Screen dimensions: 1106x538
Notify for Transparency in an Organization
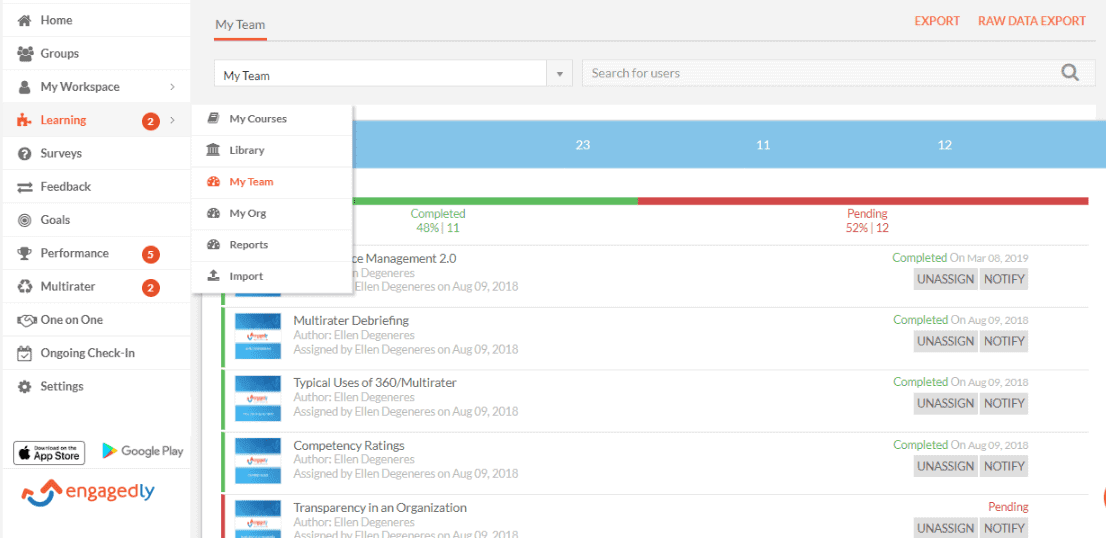(x=1004, y=528)
